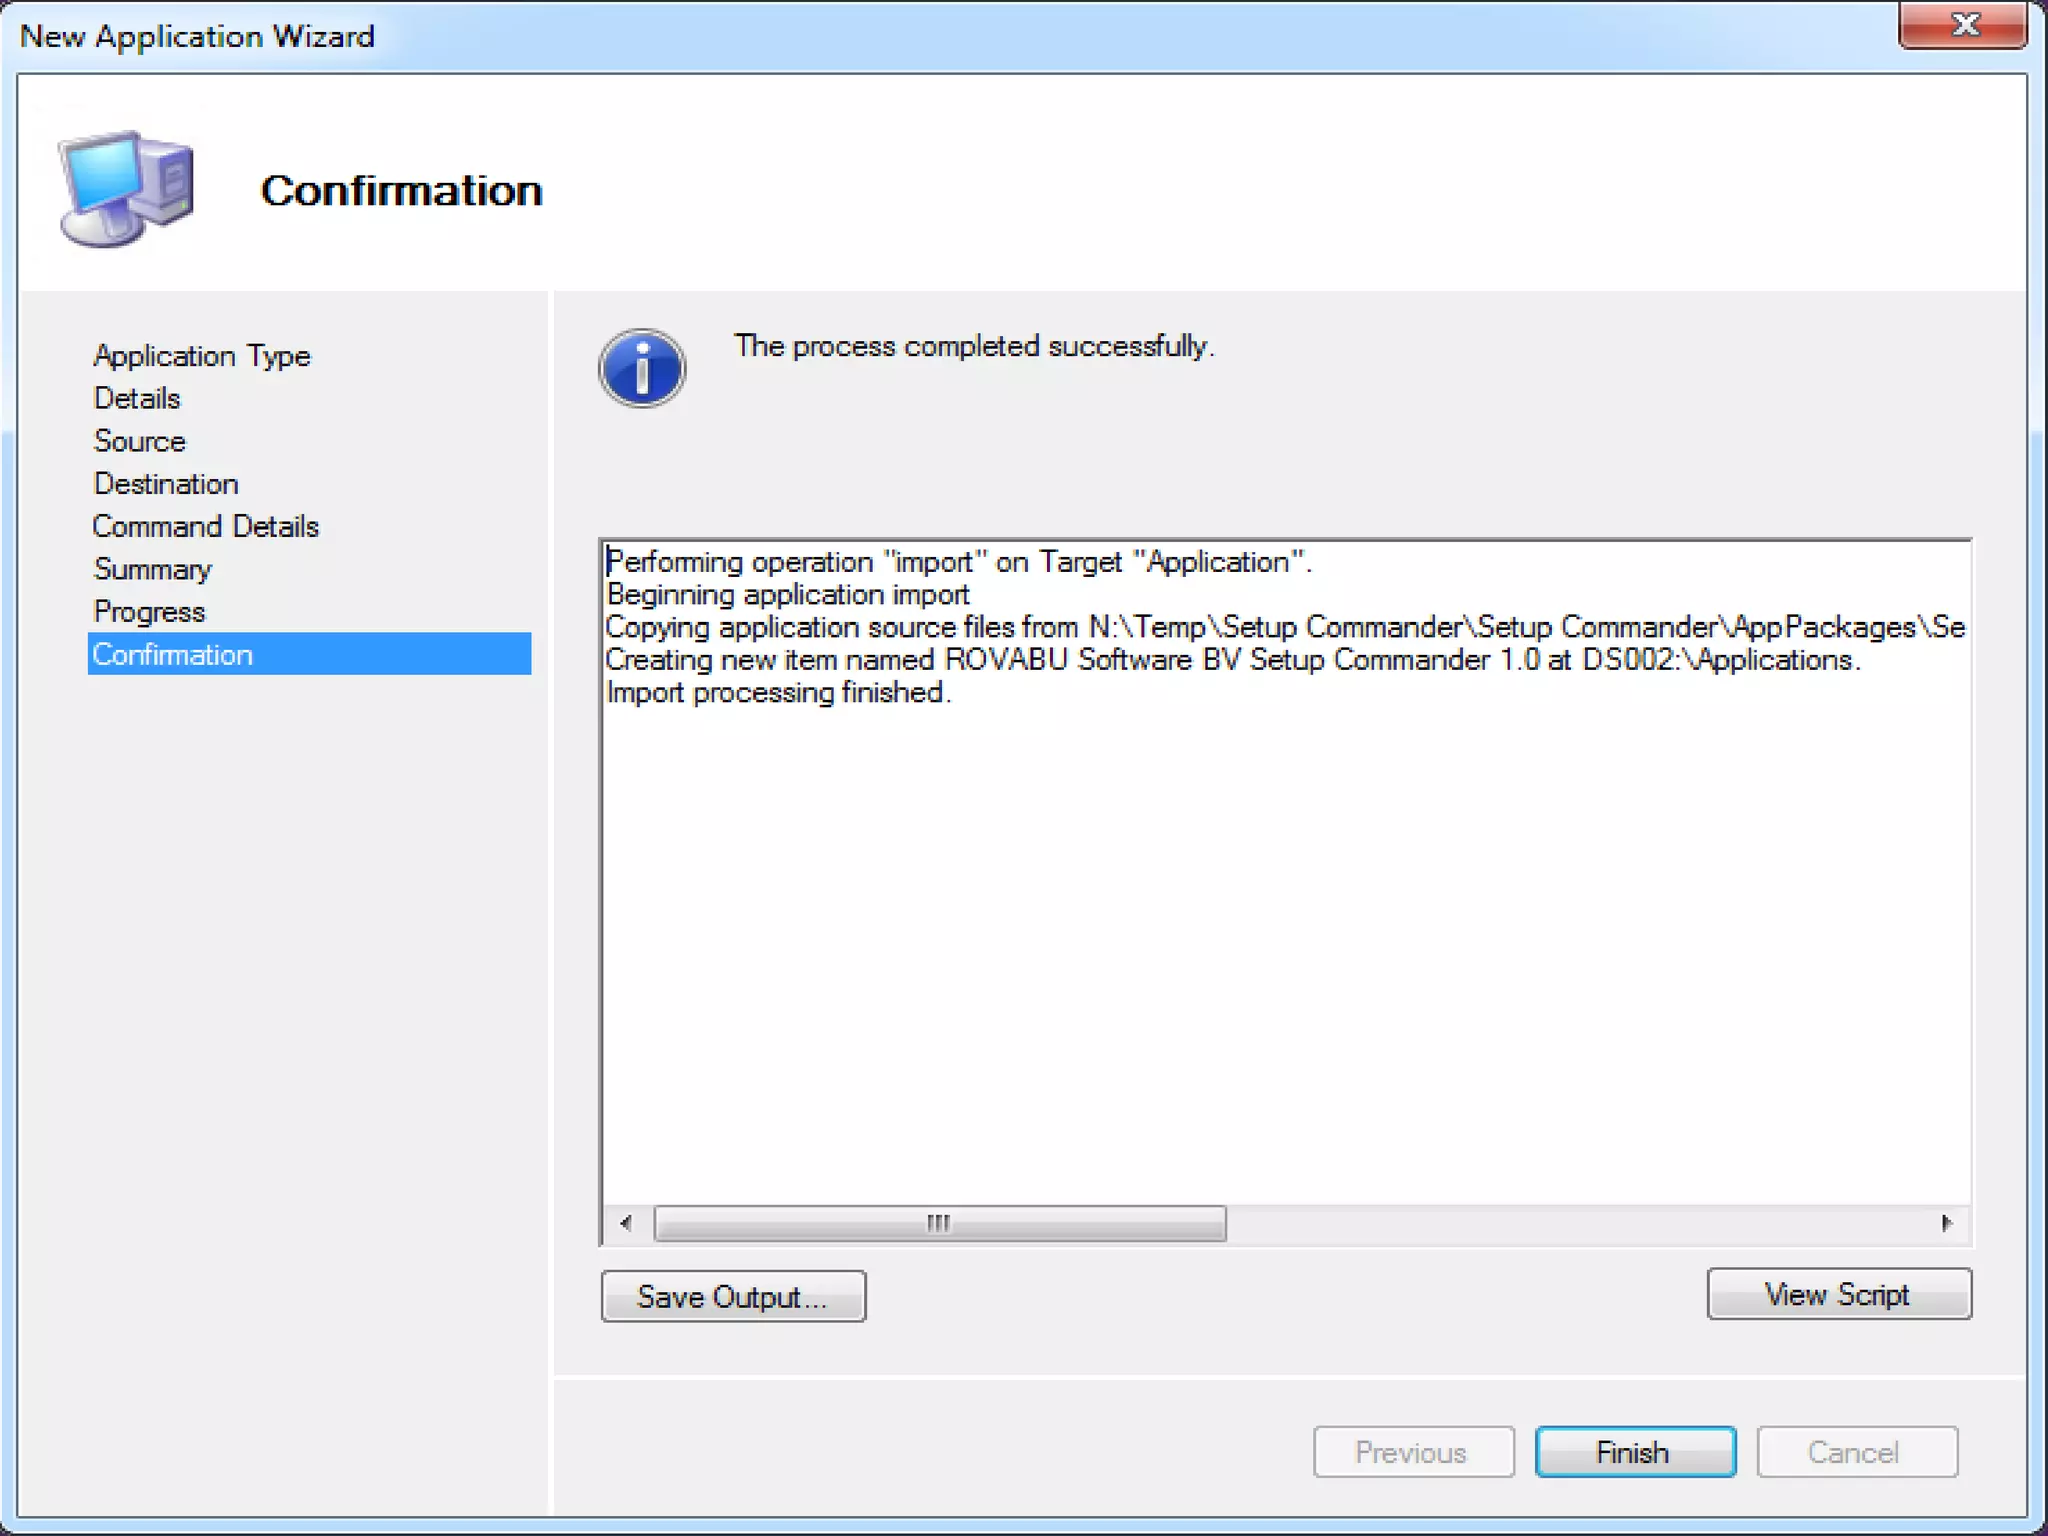Open the View Script button
2048x1536 pixels.
[x=1838, y=1295]
